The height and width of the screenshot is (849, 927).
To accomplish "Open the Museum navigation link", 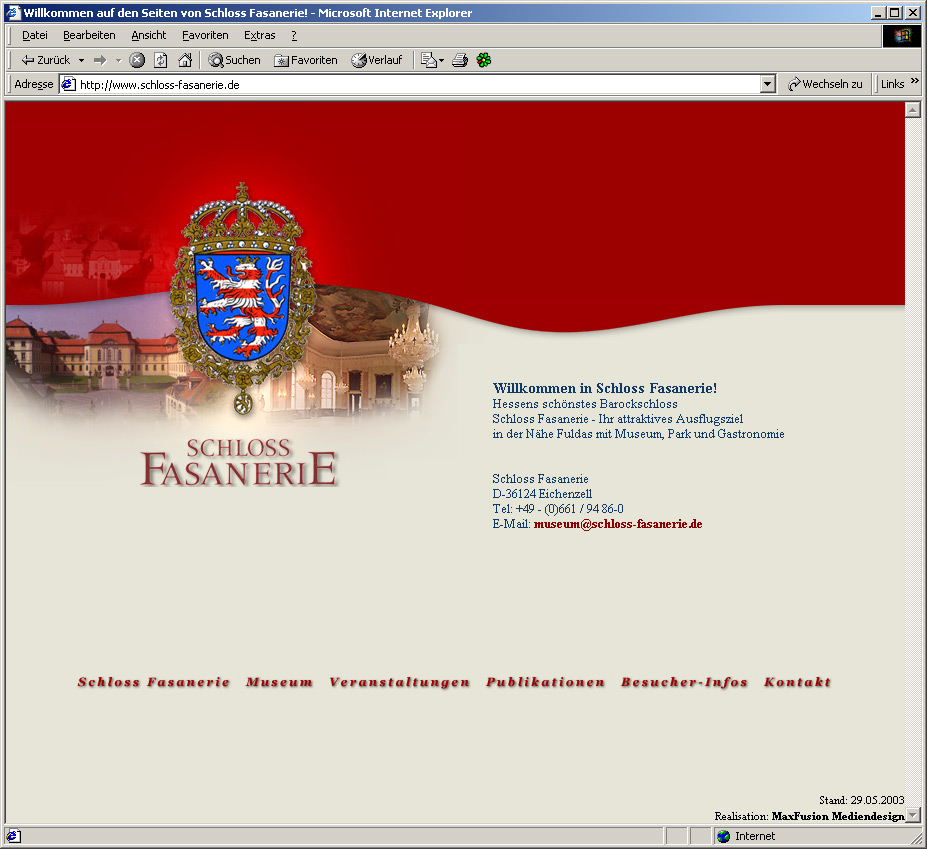I will tap(280, 682).
